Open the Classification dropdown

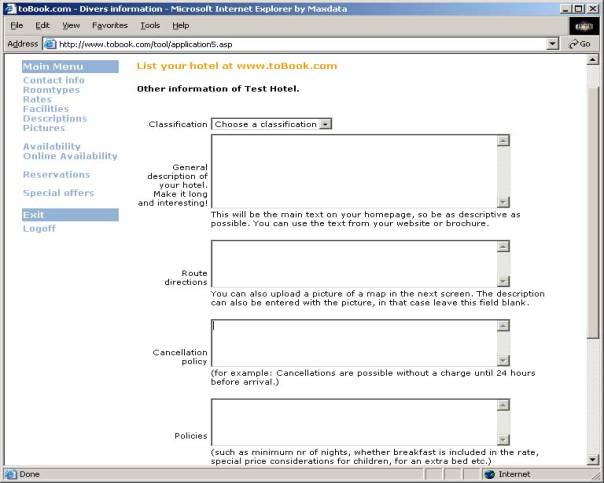325,124
